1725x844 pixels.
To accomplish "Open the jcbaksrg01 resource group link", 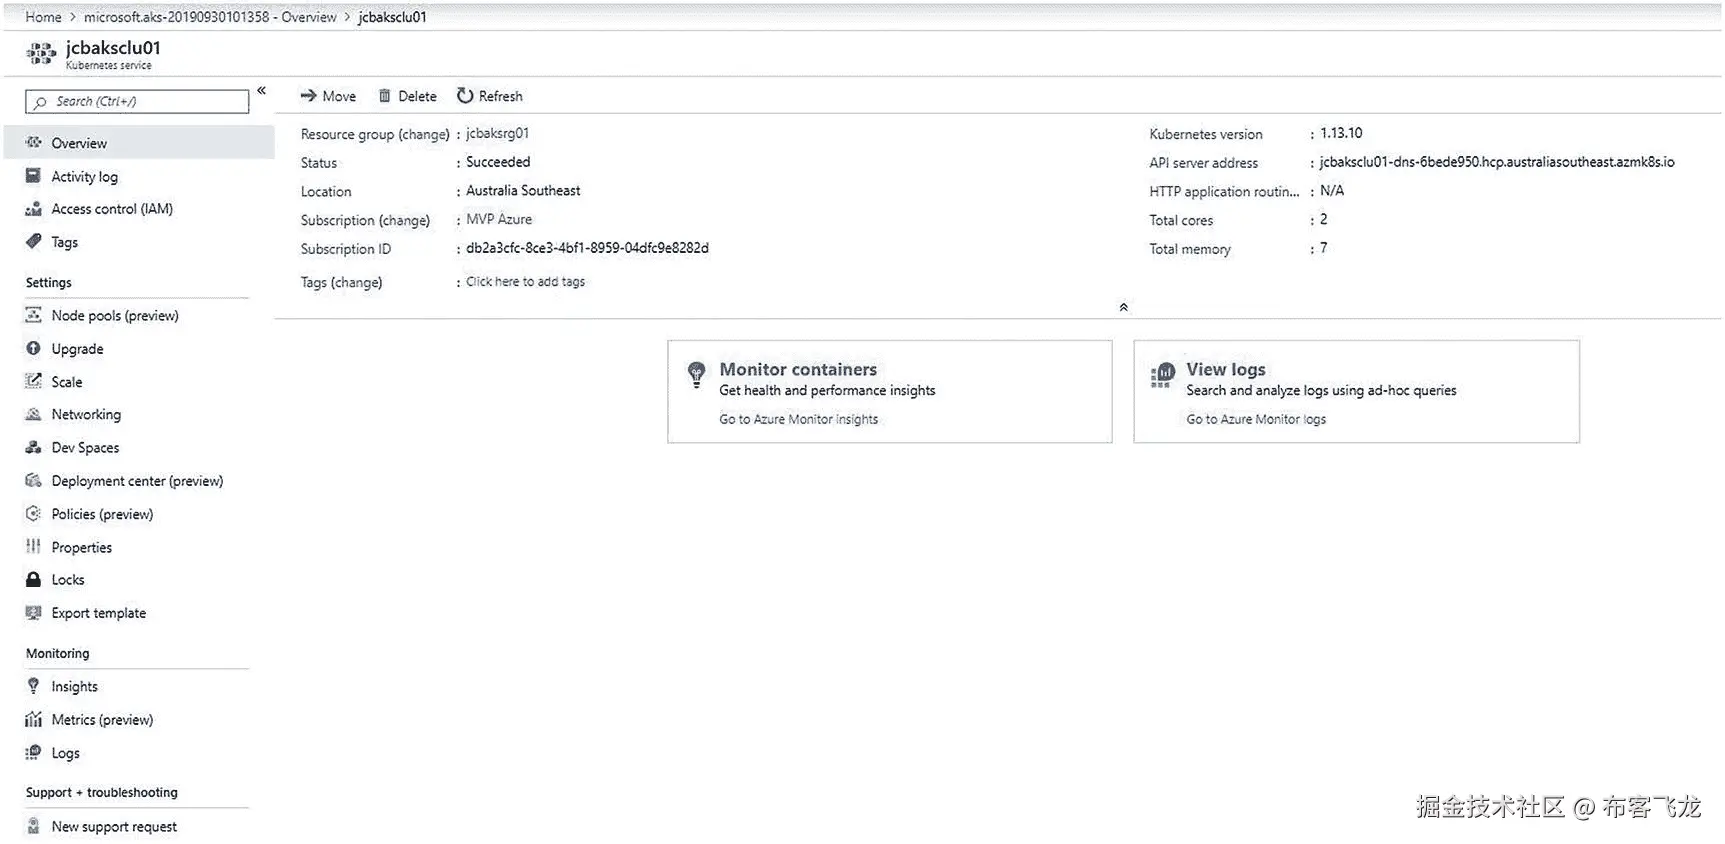I will coord(497,133).
